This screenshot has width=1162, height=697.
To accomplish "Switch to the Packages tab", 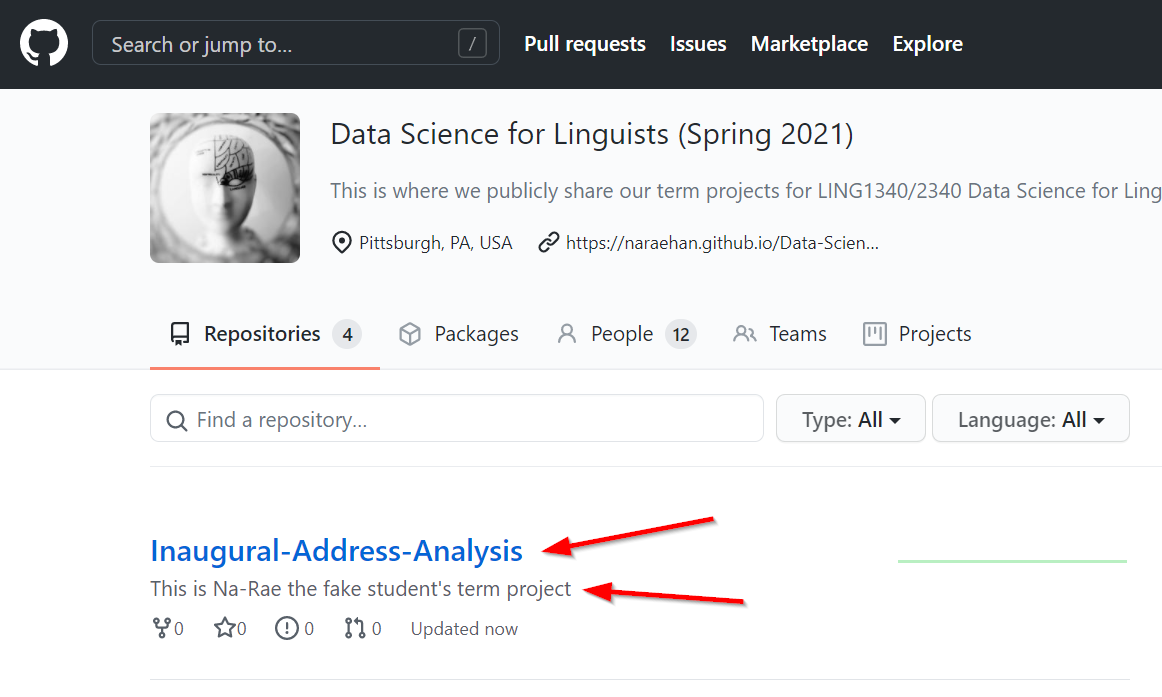I will tap(458, 334).
